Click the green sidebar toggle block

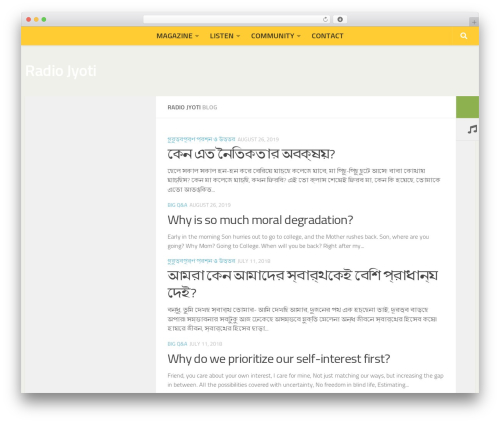(x=467, y=107)
